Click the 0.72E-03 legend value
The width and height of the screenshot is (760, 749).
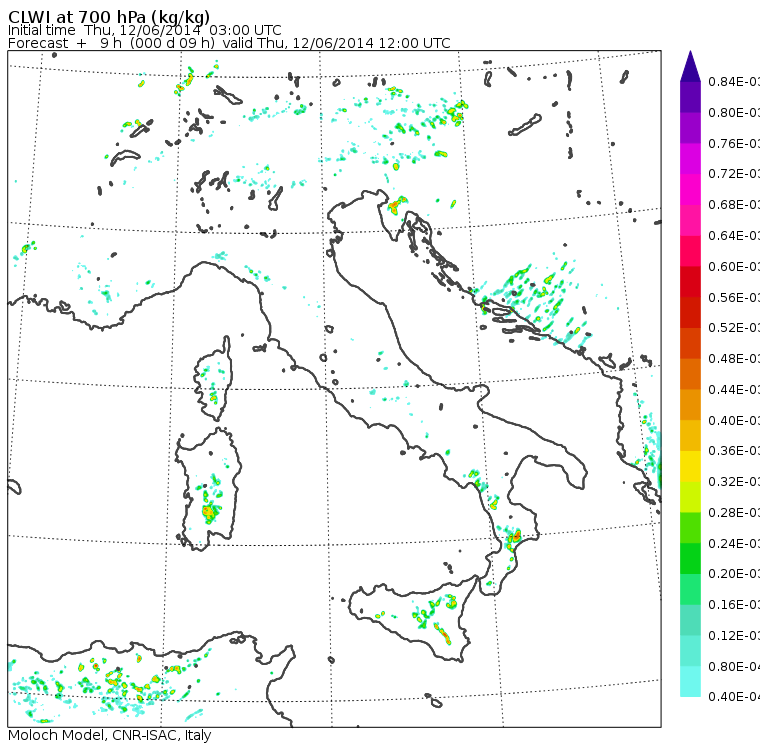pos(733,174)
